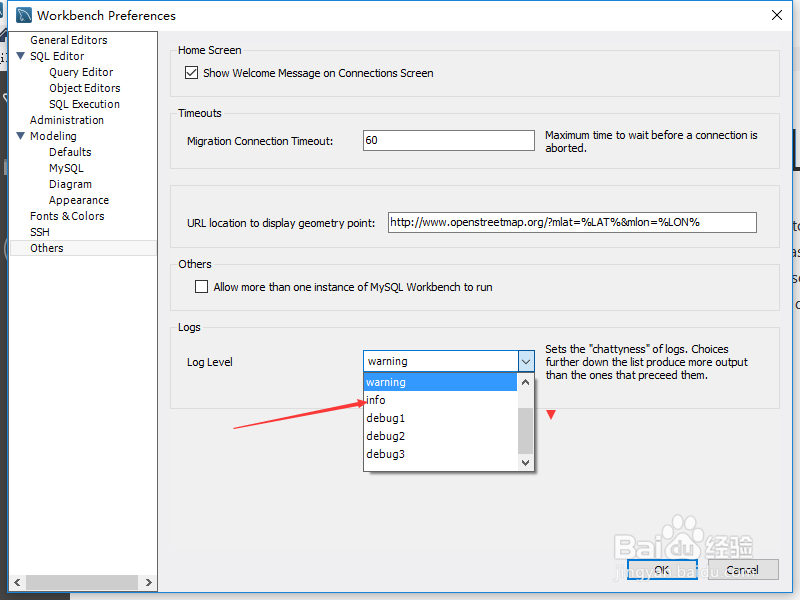Open Query Editor preferences page
The image size is (800, 600).
[x=81, y=72]
